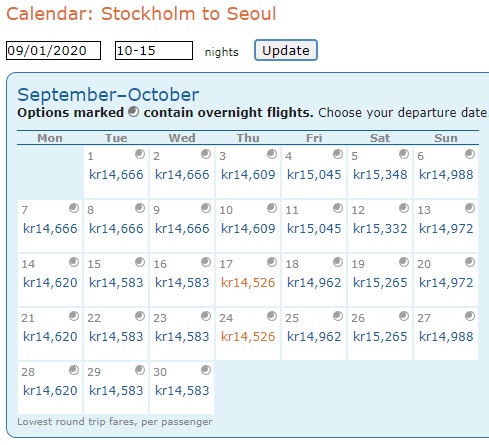This screenshot has height=445, width=489.
Task: Click moon icon in overnight flights legend
Action: [x=133, y=112]
